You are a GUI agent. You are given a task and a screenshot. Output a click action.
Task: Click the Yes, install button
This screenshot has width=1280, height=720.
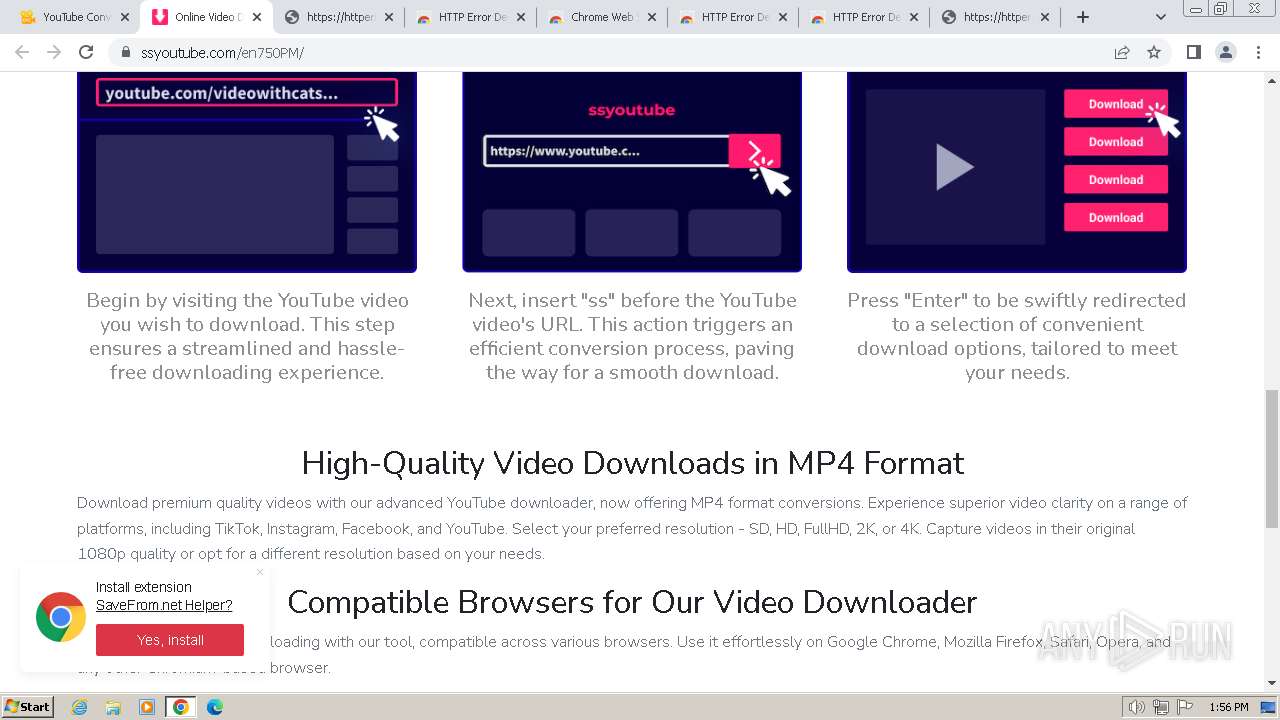tap(170, 640)
